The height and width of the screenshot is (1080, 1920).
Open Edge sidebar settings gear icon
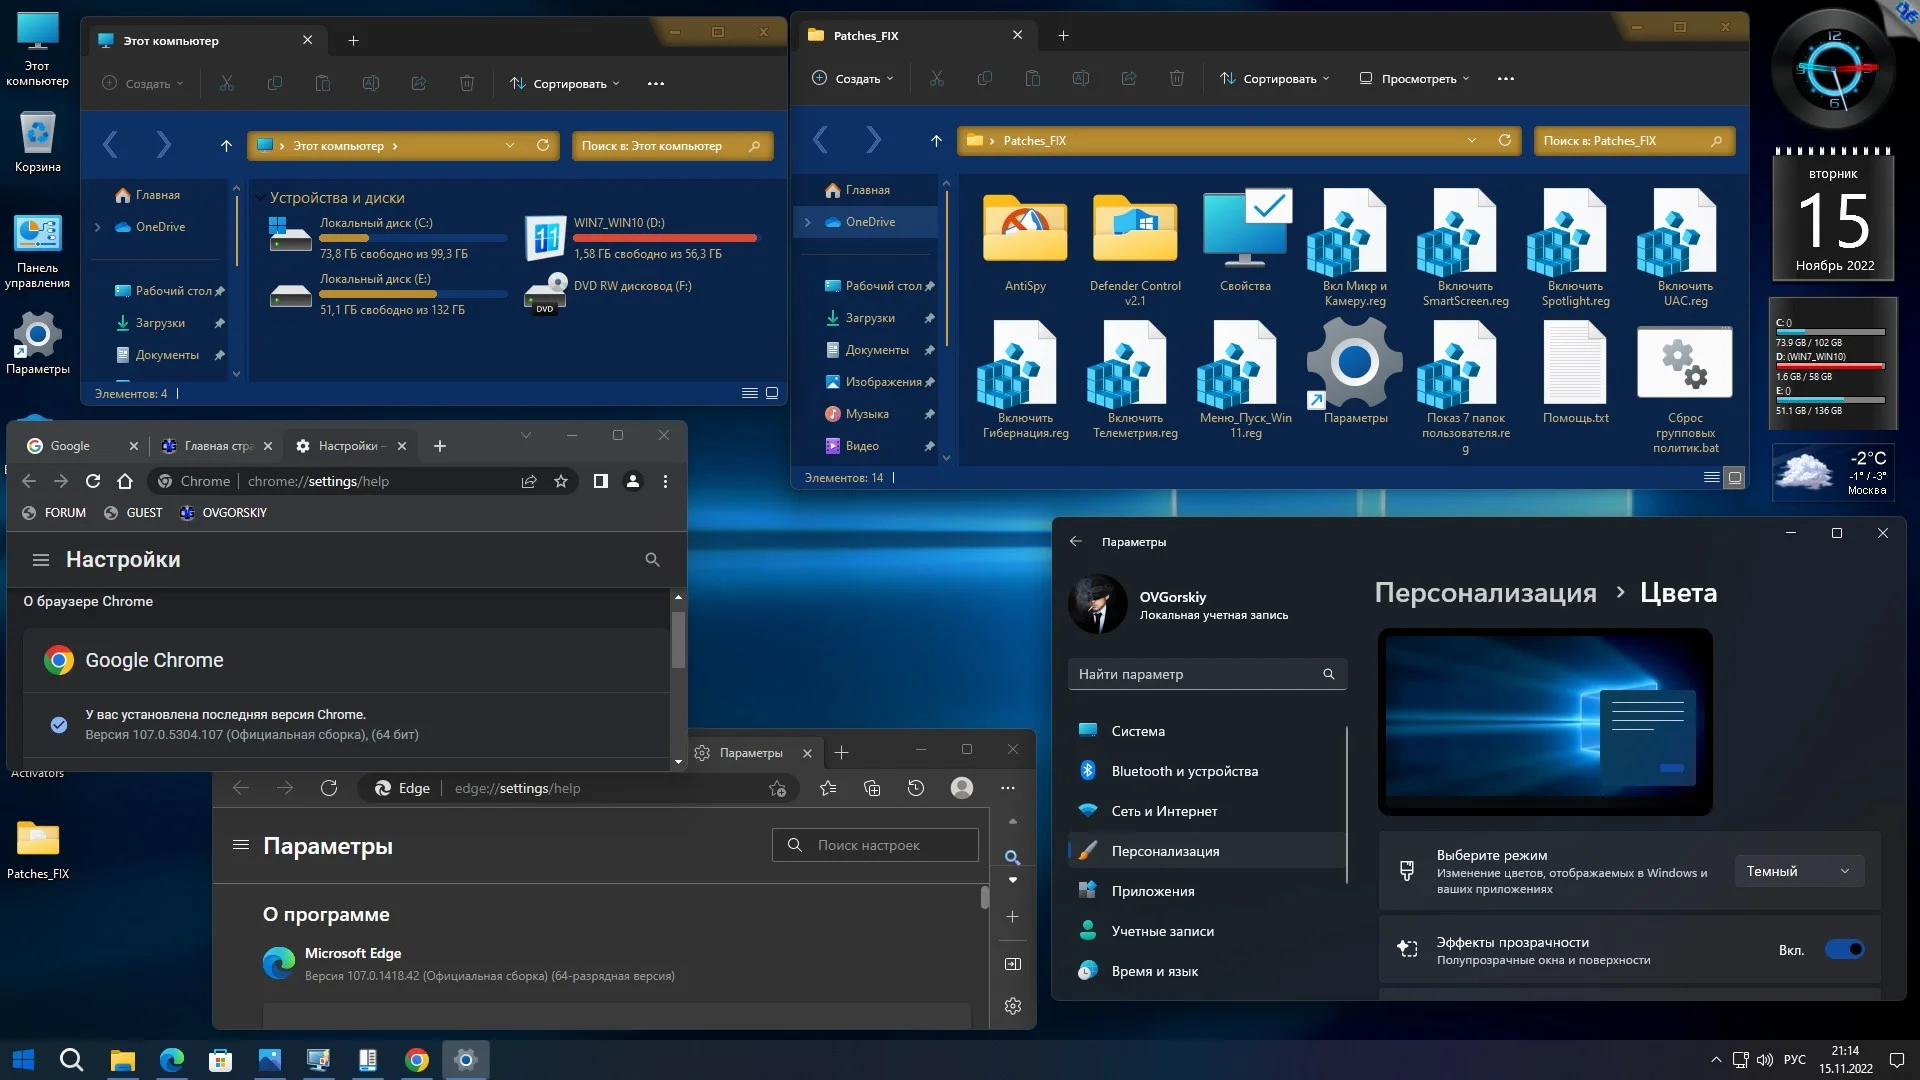[x=1012, y=1006]
